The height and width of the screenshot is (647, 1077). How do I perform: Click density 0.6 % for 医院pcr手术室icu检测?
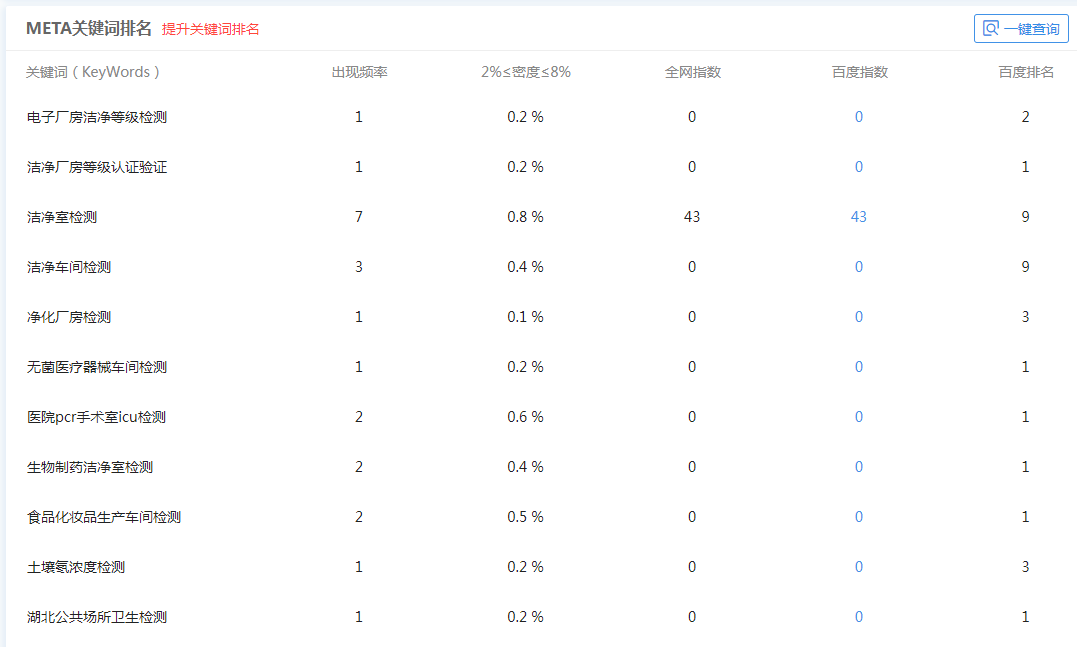click(525, 417)
